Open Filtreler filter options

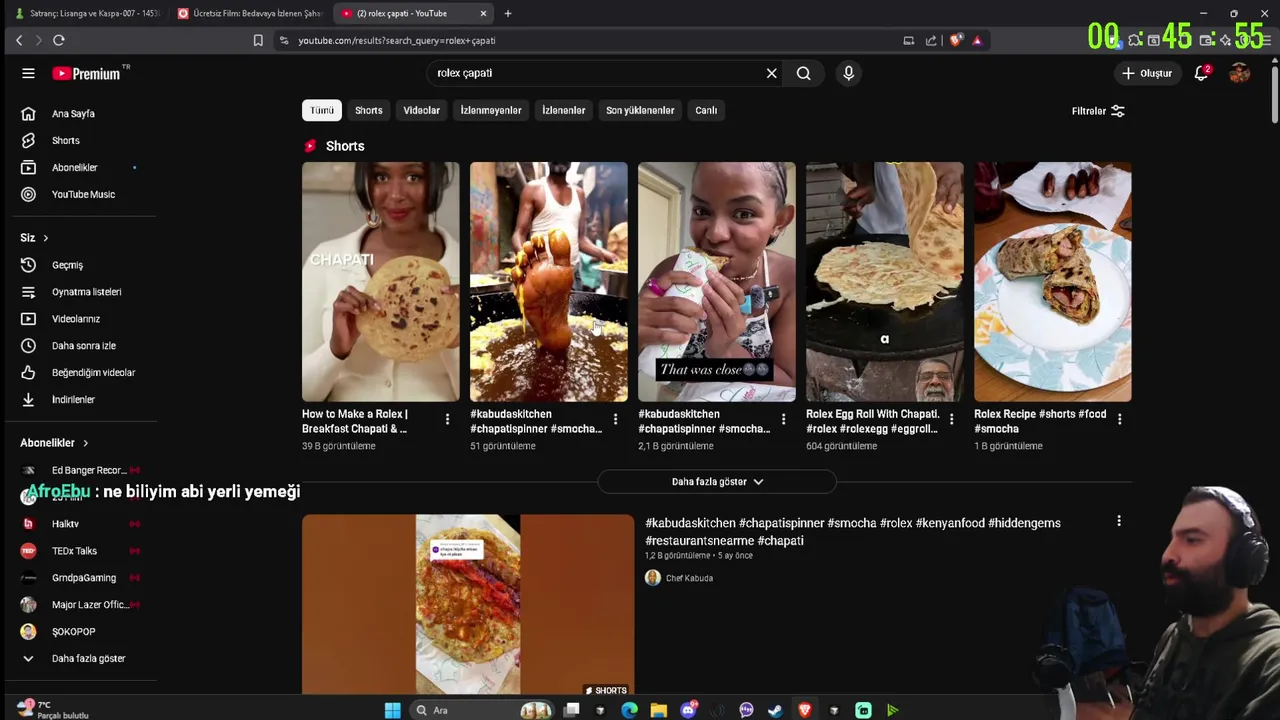tap(1098, 111)
